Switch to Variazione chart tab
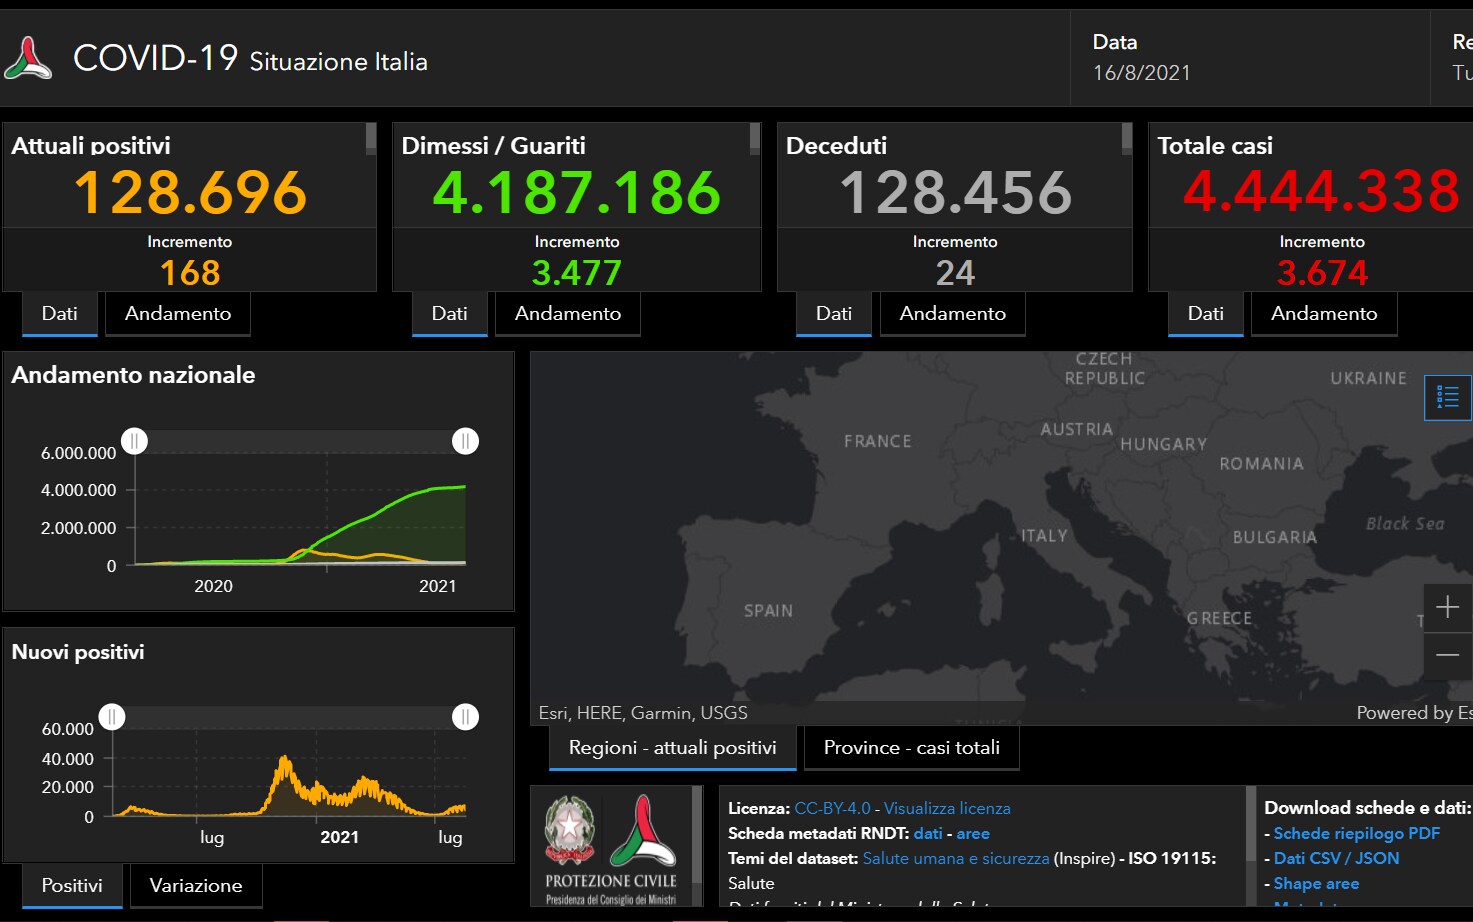 [196, 886]
